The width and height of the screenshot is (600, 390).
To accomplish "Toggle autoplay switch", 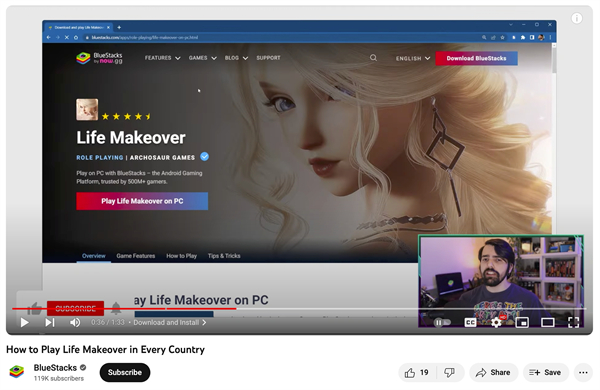I will pos(442,323).
